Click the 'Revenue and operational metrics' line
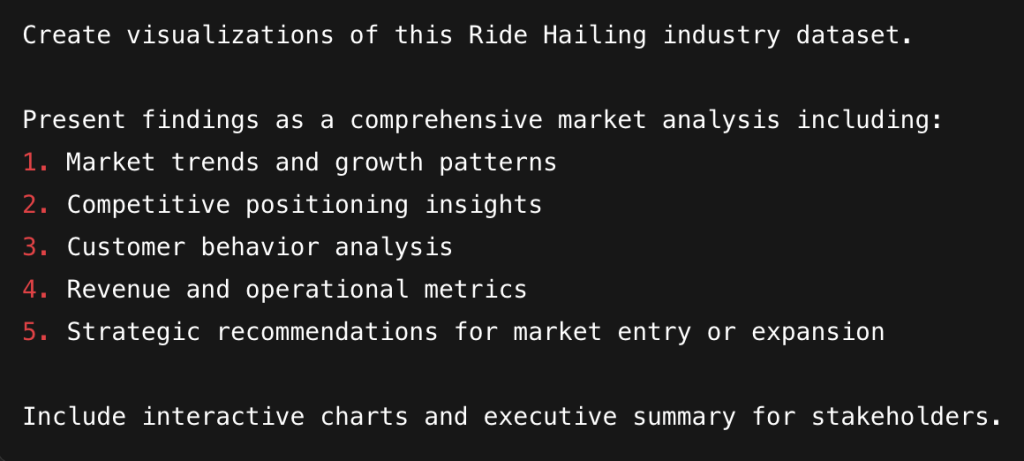 [297, 290]
